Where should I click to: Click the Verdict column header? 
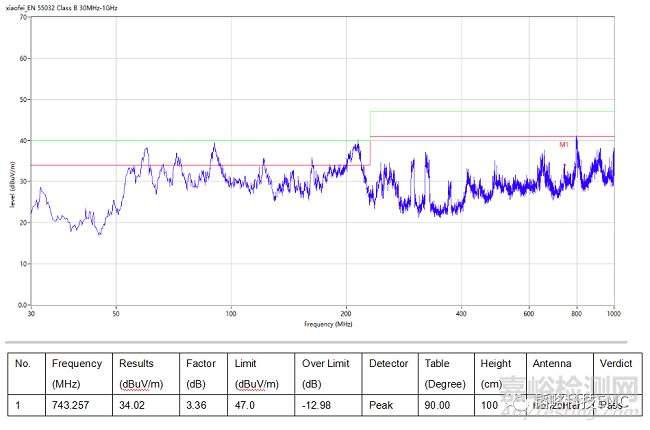click(x=617, y=364)
